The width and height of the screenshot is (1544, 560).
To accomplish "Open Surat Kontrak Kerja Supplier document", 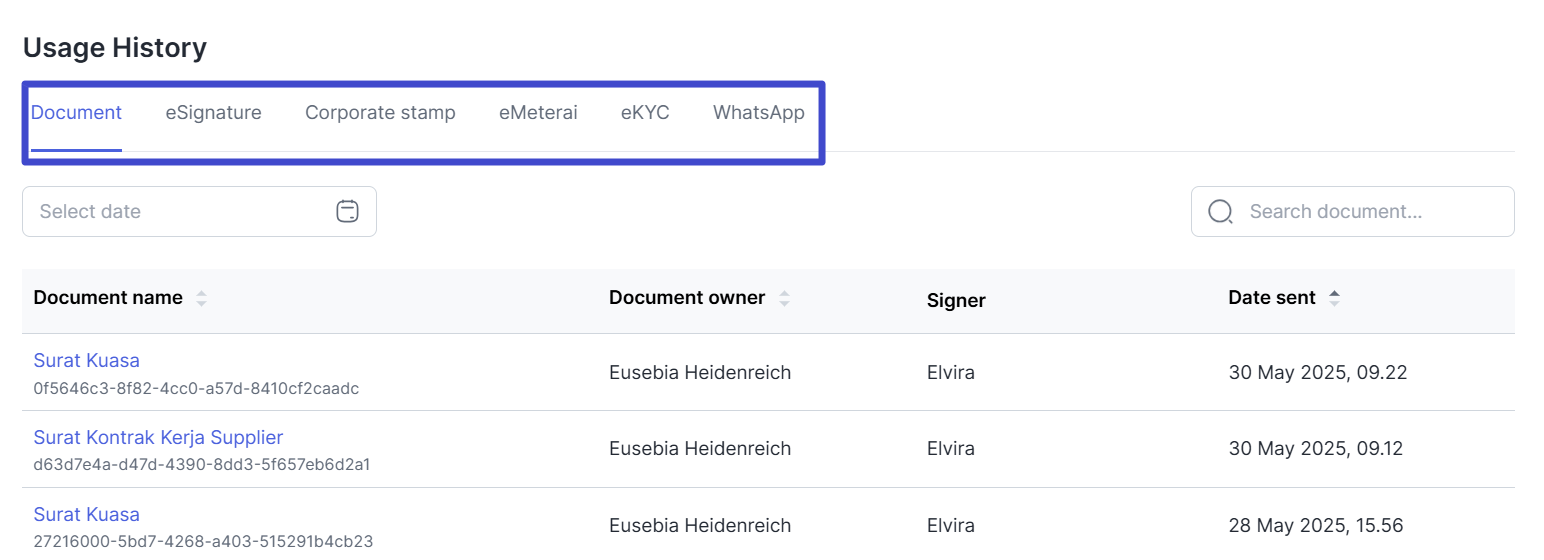I will (x=158, y=437).
